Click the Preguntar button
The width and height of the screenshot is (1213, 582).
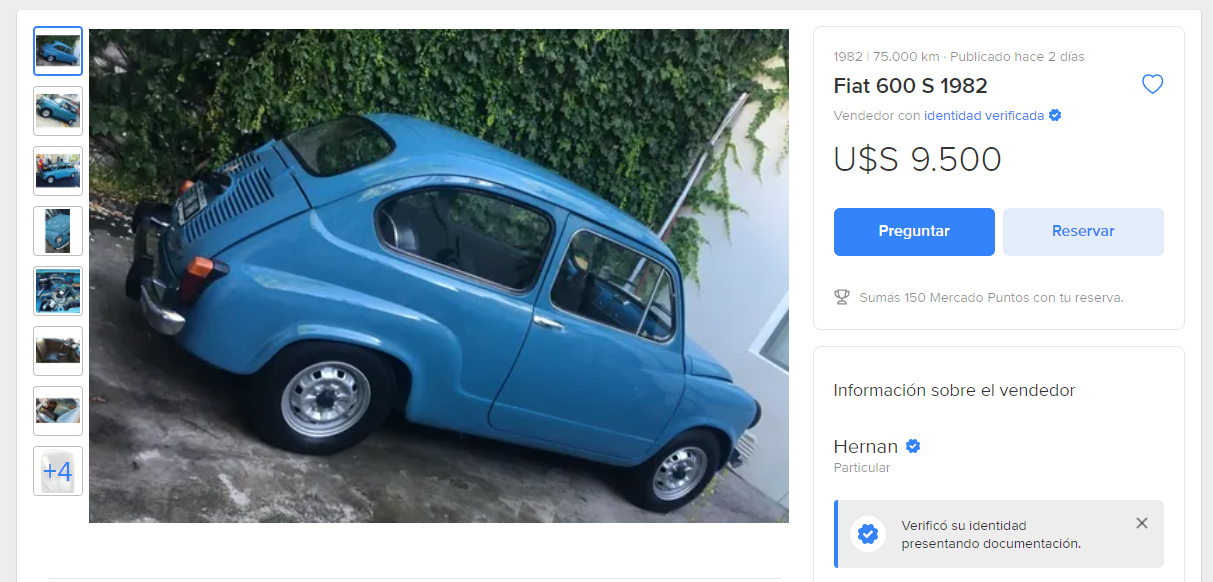[914, 232]
